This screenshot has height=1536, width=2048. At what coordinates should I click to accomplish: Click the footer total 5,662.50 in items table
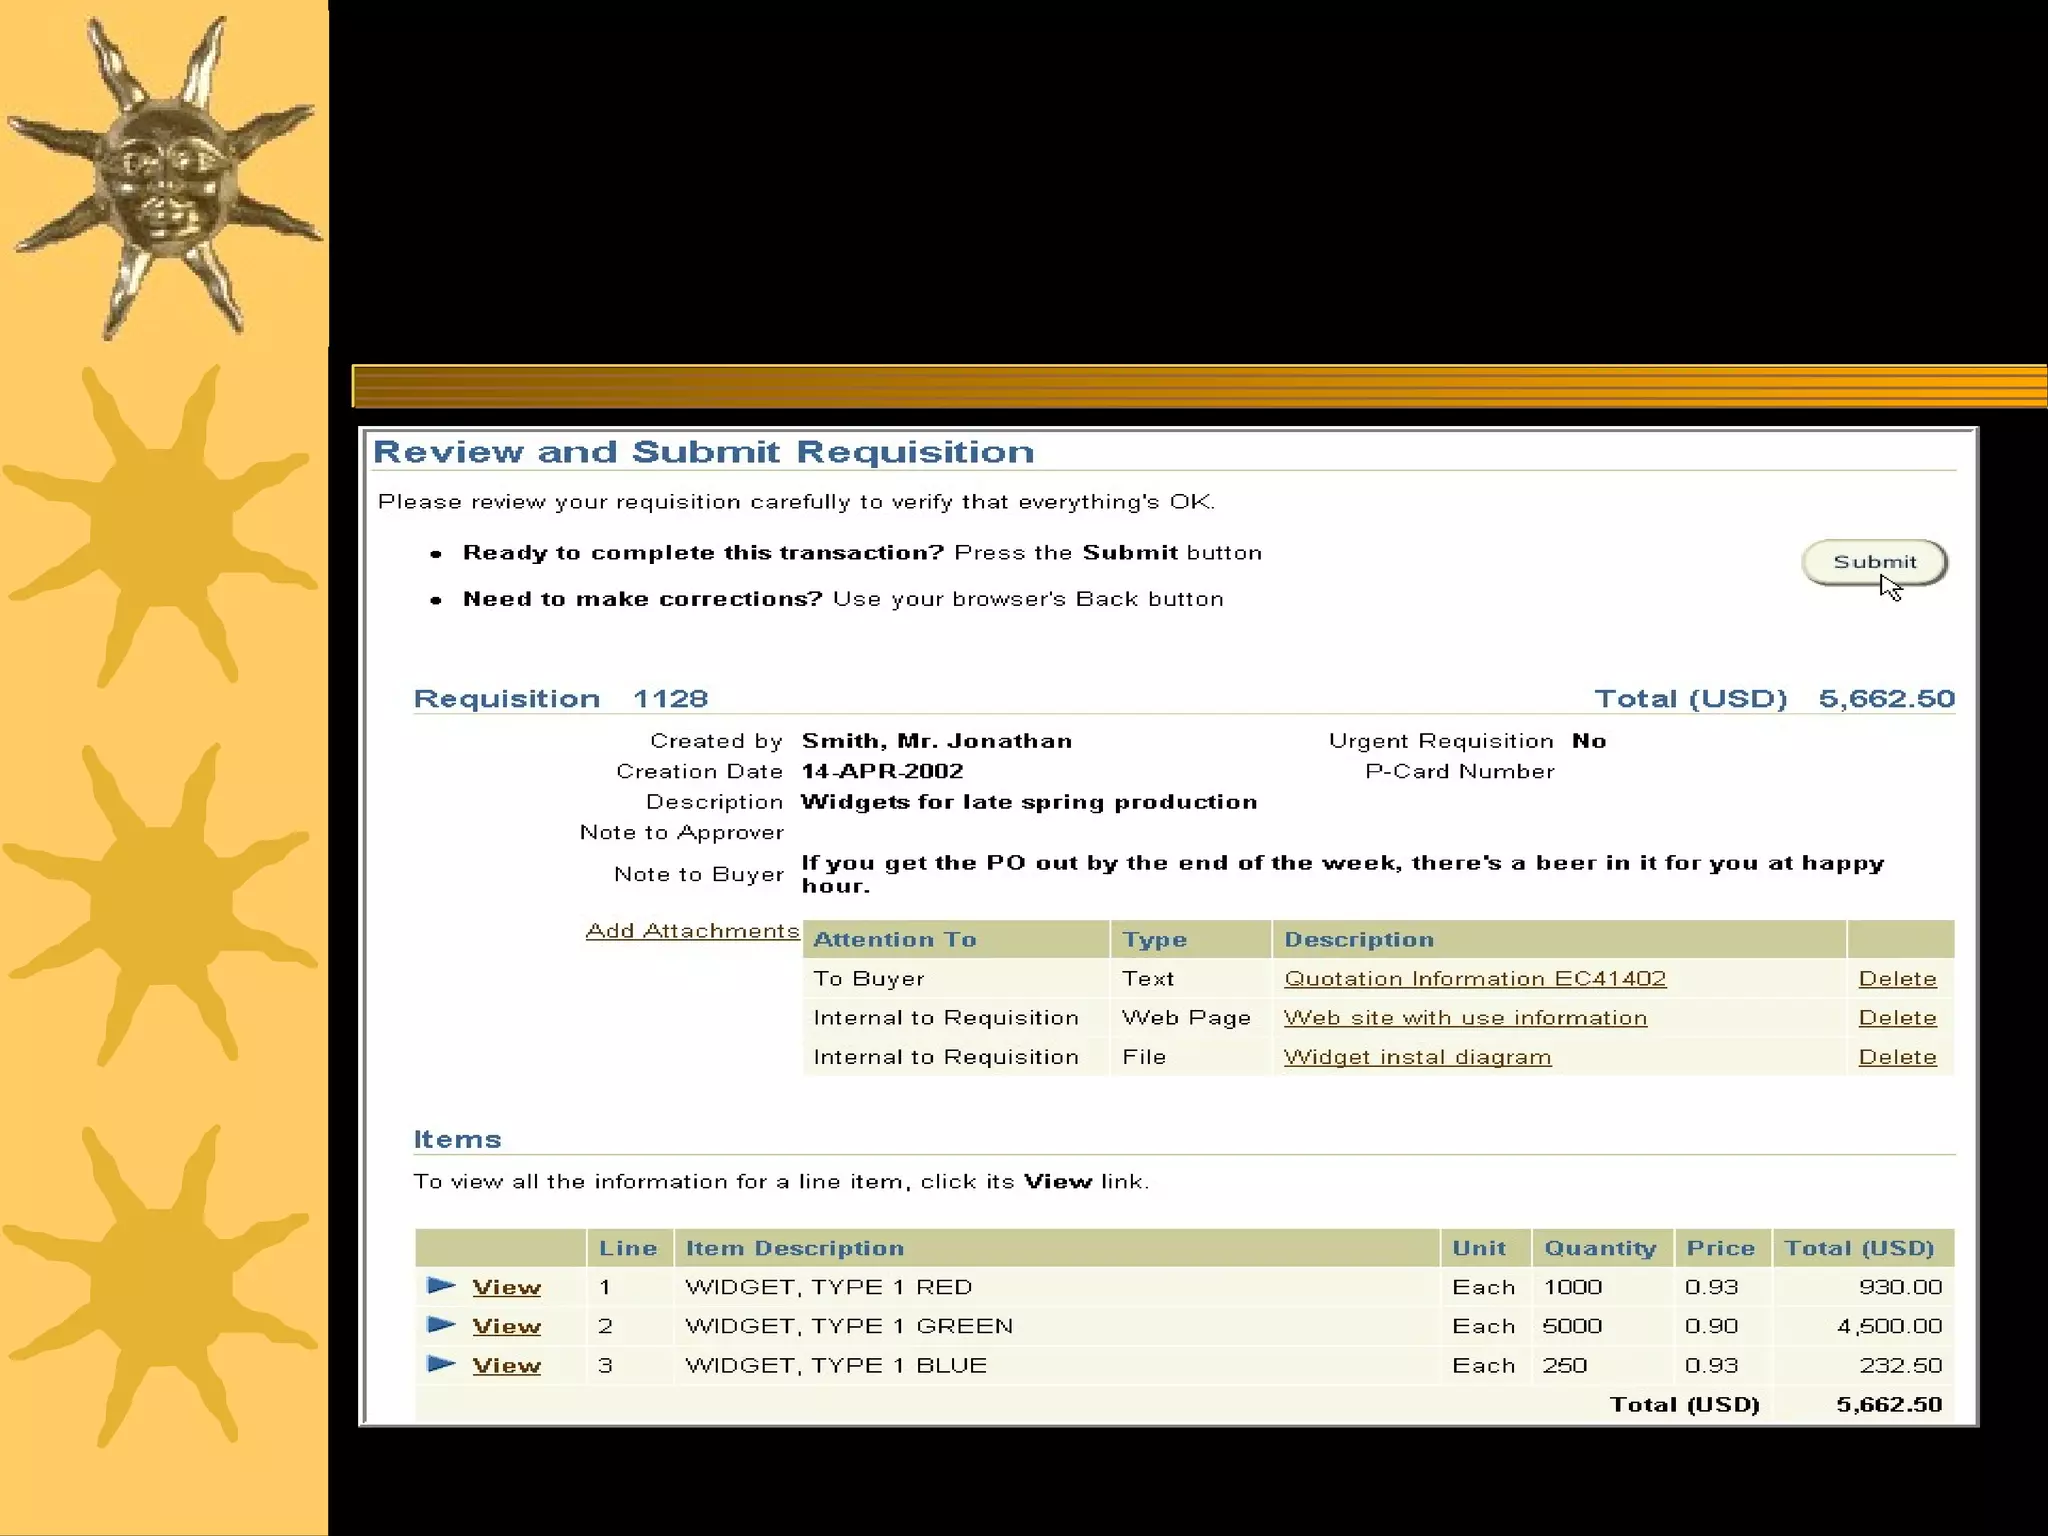(x=1889, y=1405)
